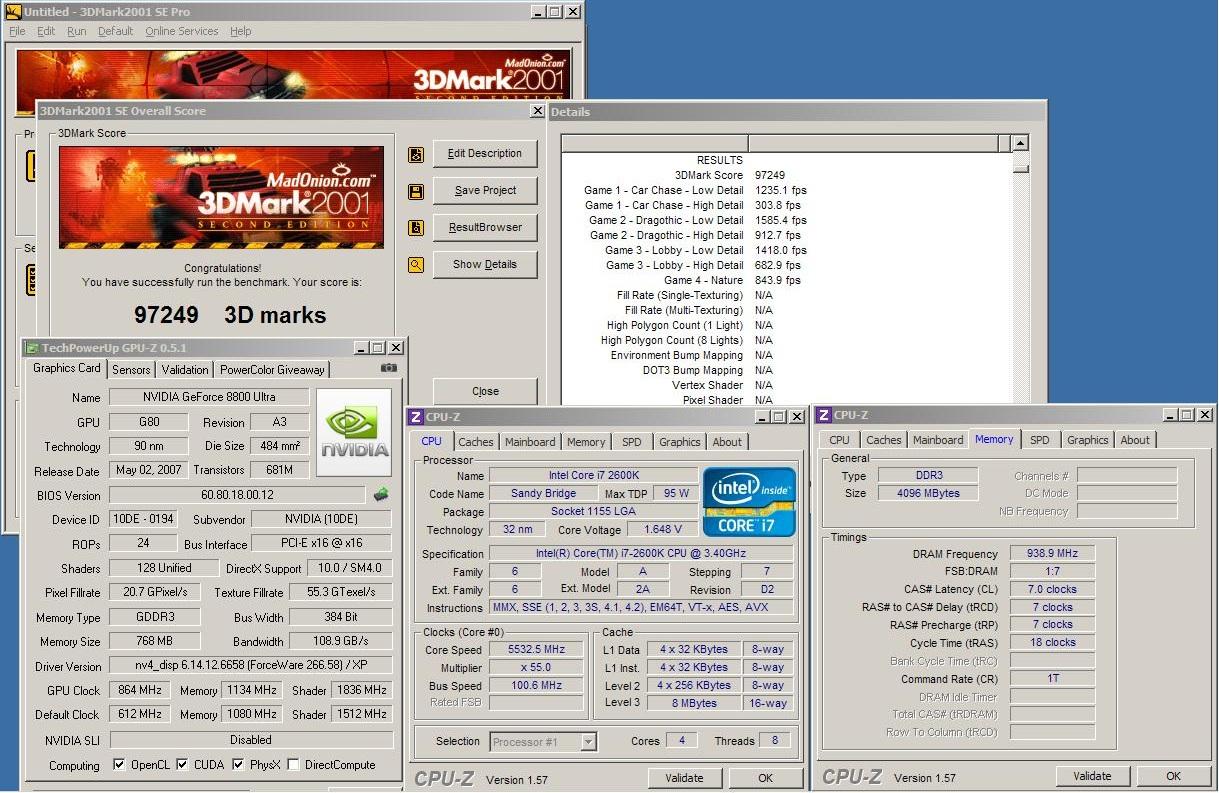
Task: Click the TechPowerUp GPU-Z title bar icon
Action: 32,348
